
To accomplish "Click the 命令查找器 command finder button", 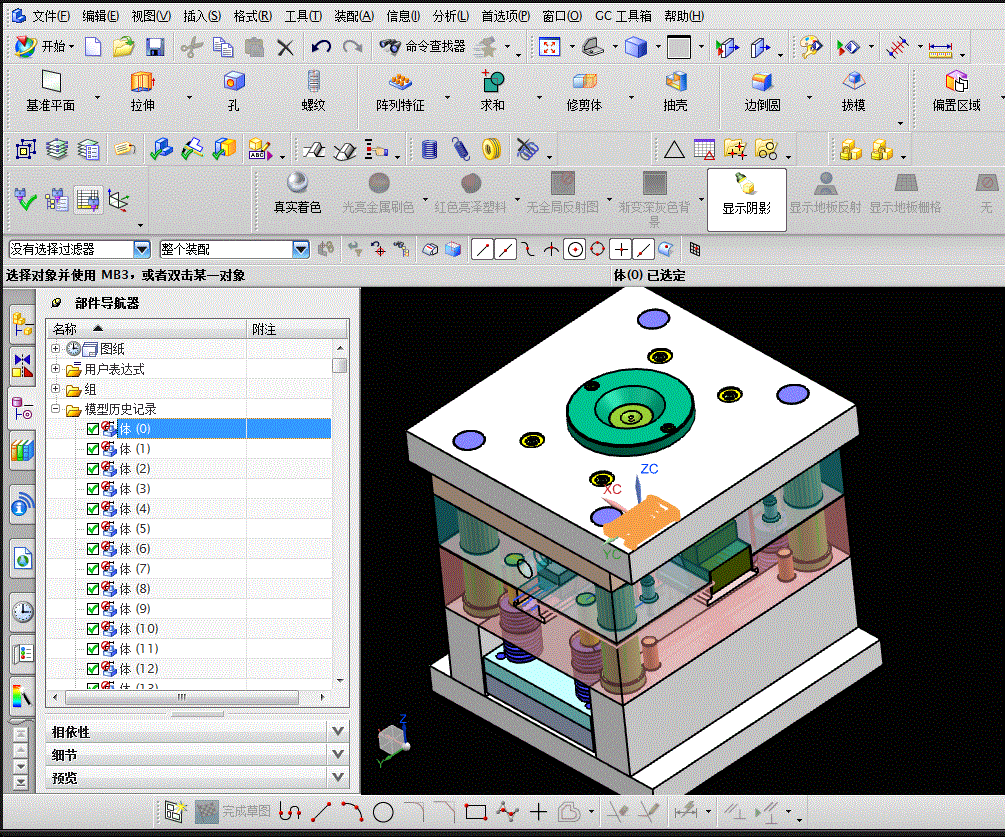I will click(x=423, y=46).
